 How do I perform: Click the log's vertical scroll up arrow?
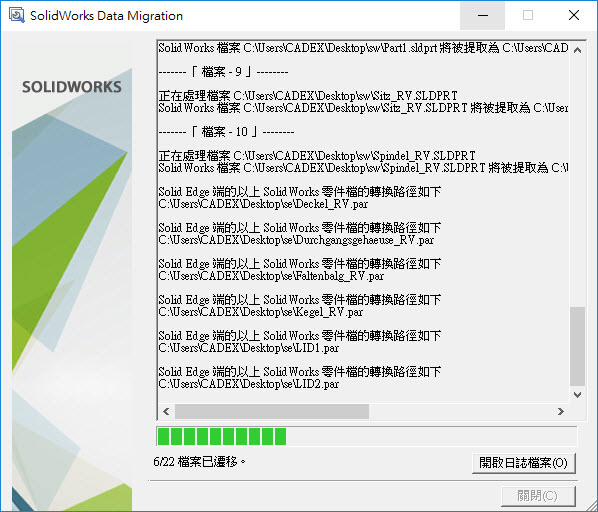point(577,50)
